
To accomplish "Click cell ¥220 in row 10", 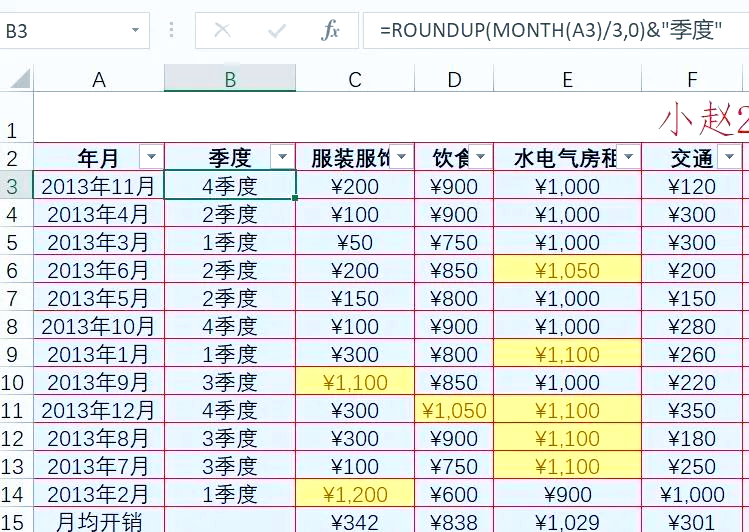I will pos(692,382).
